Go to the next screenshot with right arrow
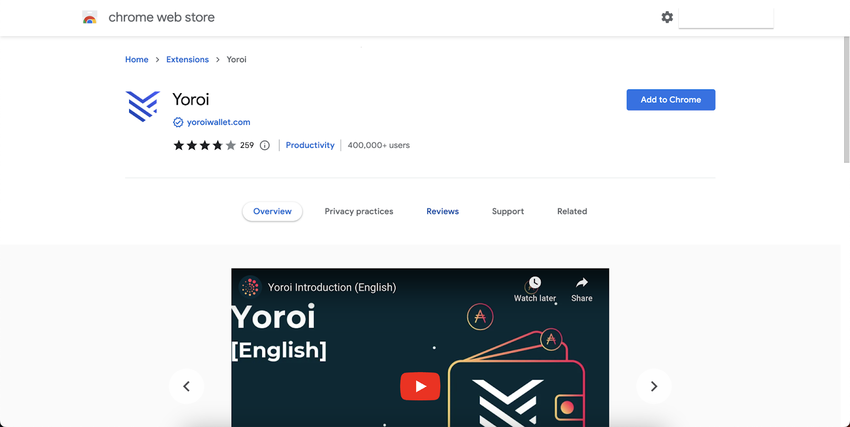Image resolution: width=850 pixels, height=427 pixels. point(654,386)
